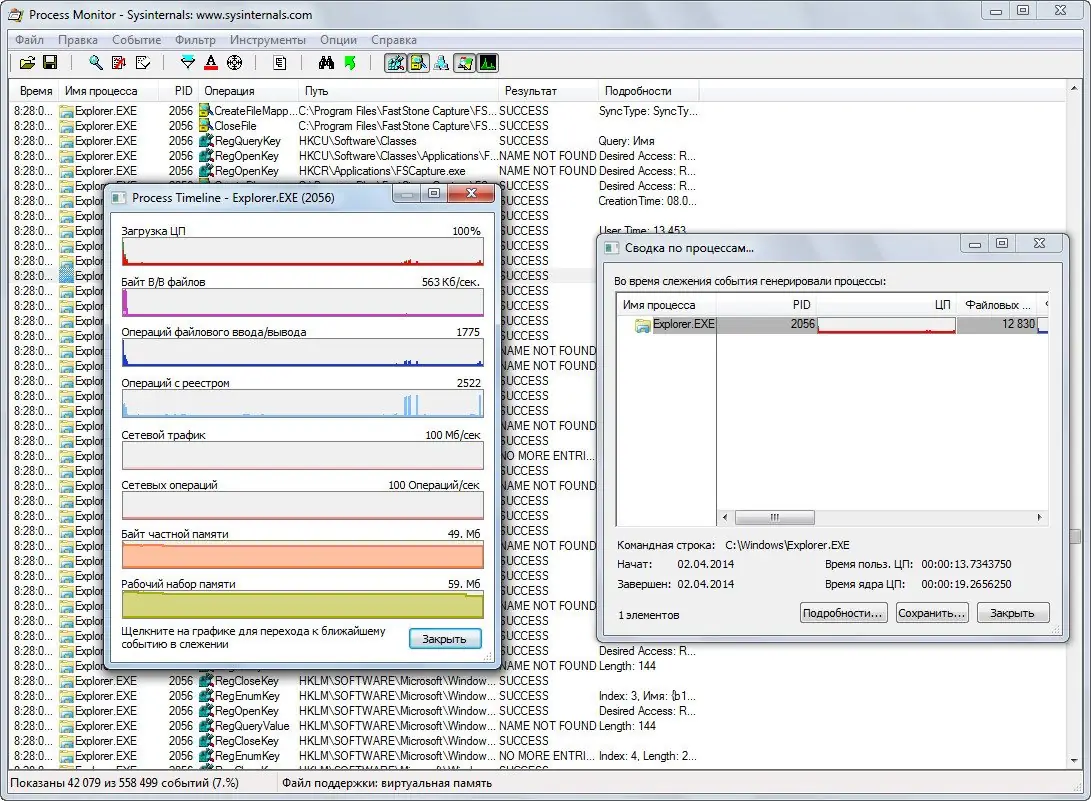
Task: Open the Инструменты menu
Action: pyautogui.click(x=267, y=40)
